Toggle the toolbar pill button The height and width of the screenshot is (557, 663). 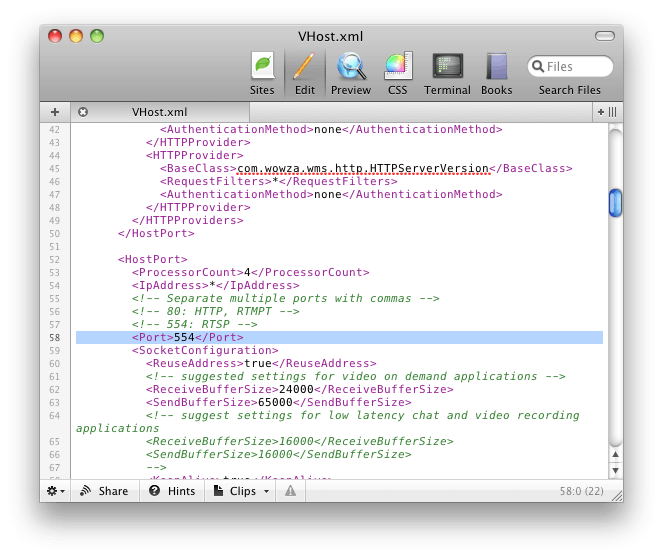coord(605,36)
